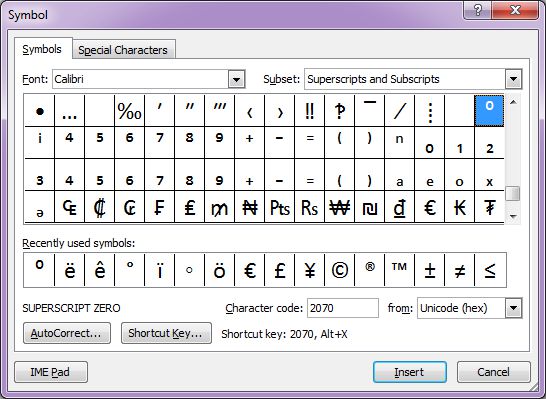Select the superscript n symbol
Image resolution: width=546 pixels, height=399 pixels.
pyautogui.click(x=399, y=142)
